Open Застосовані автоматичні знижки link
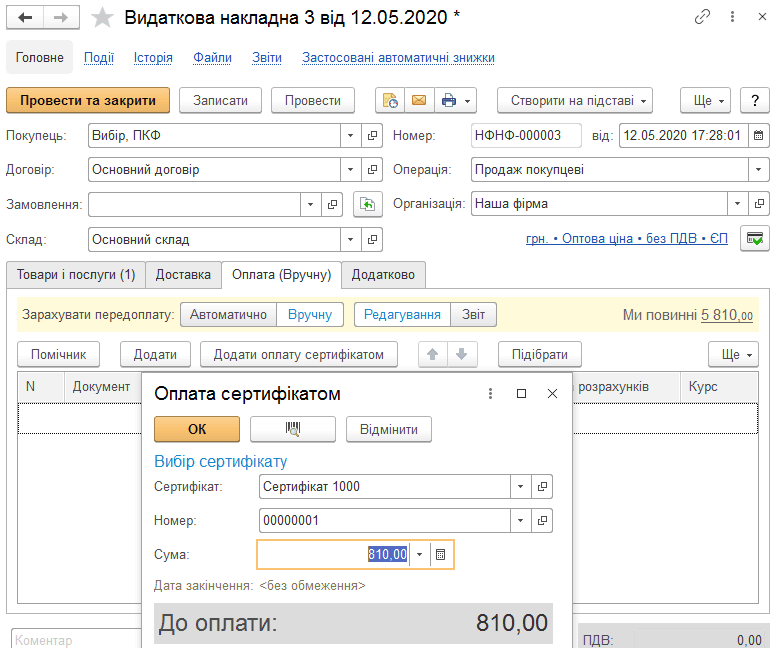773x648 pixels. tap(398, 58)
